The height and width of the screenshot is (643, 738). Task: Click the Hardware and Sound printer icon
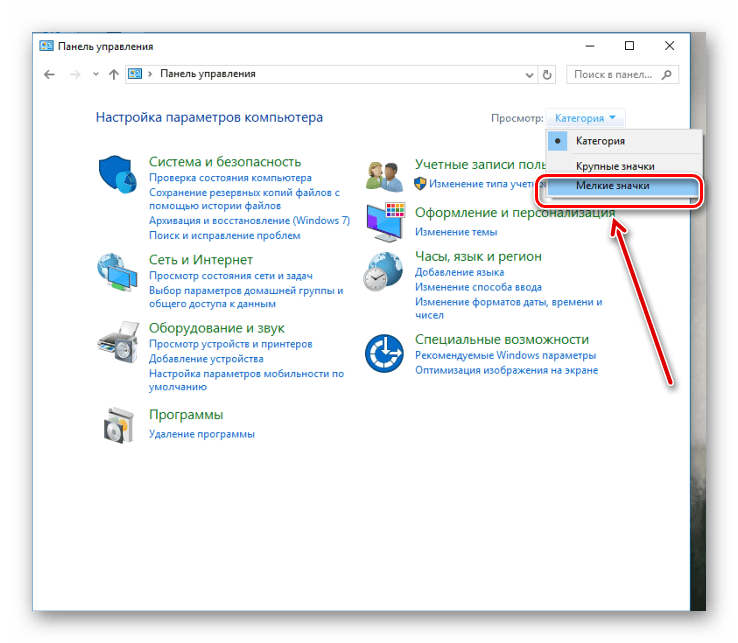click(118, 342)
